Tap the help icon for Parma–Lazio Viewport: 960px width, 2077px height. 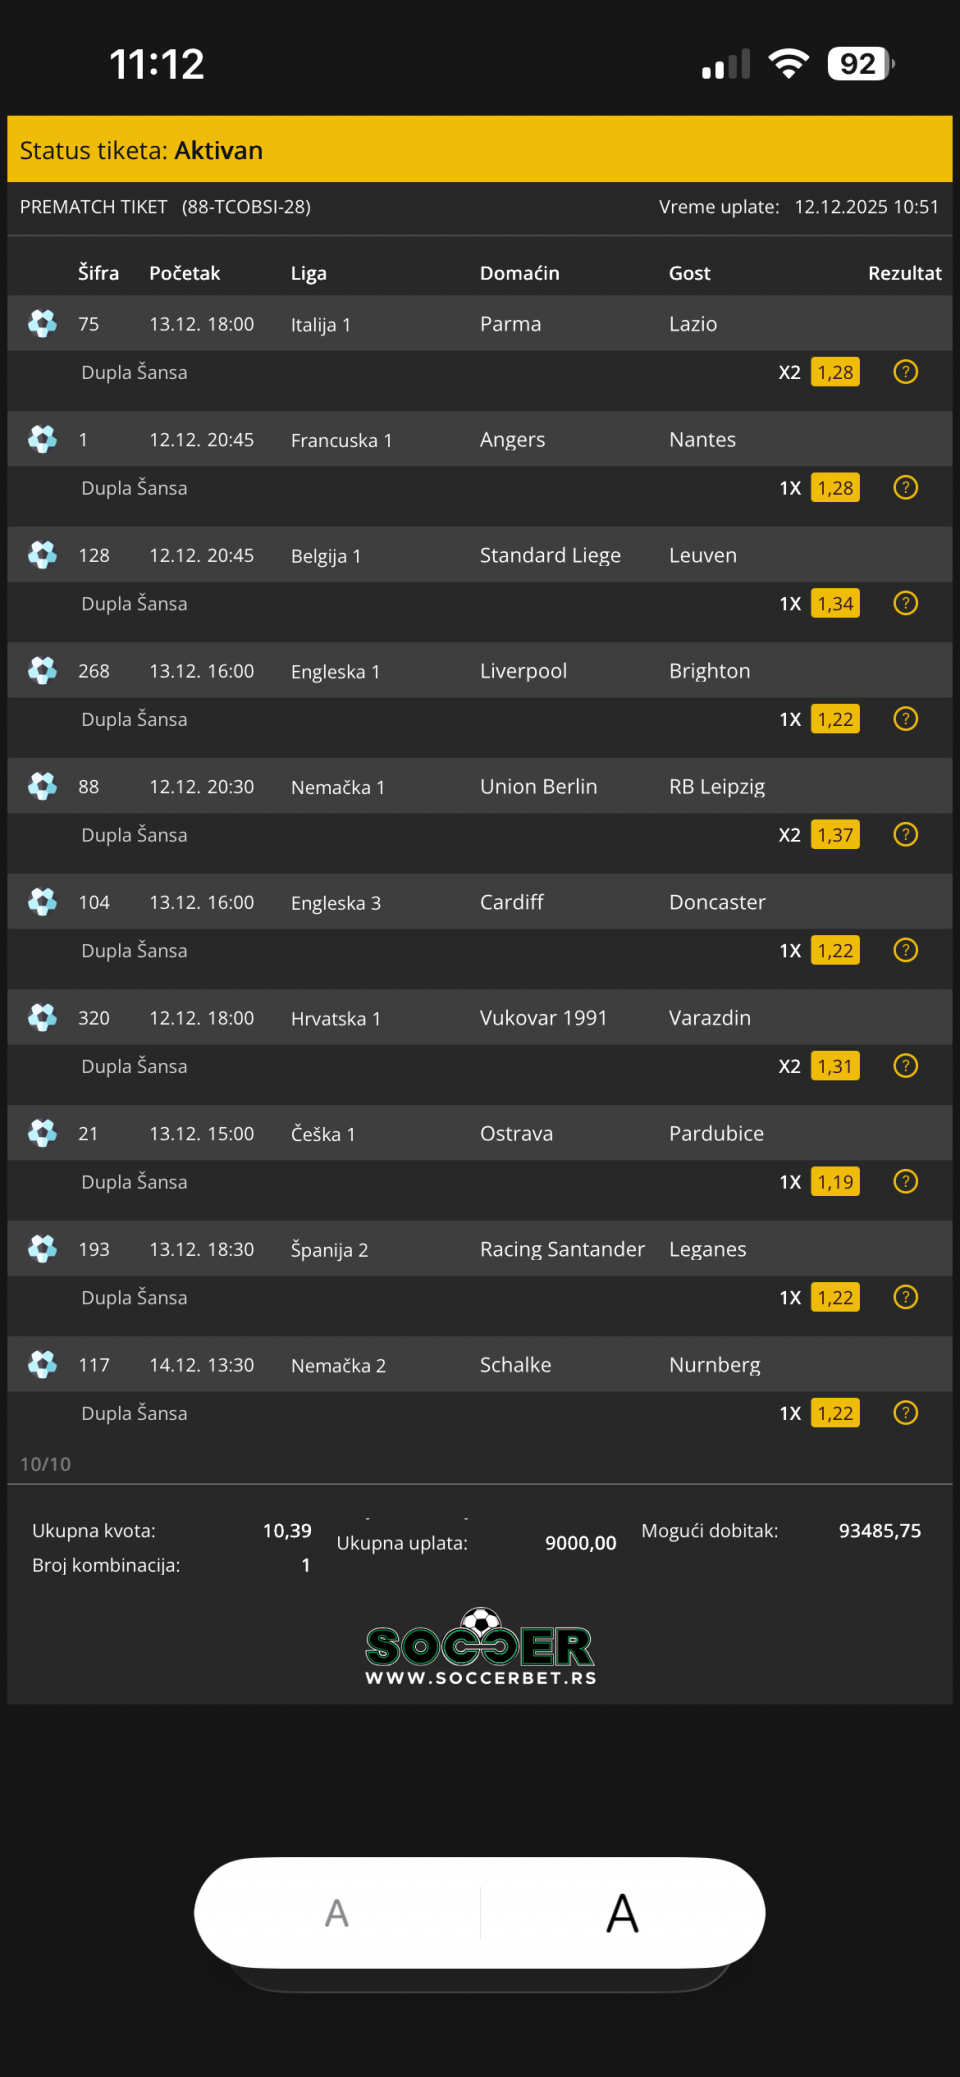[905, 372]
